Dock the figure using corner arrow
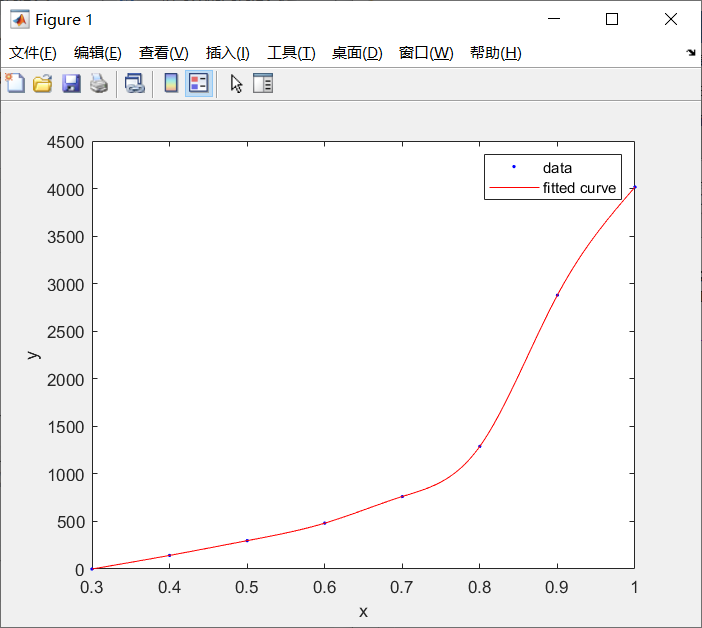This screenshot has height=628, width=702. pyautogui.click(x=691, y=53)
